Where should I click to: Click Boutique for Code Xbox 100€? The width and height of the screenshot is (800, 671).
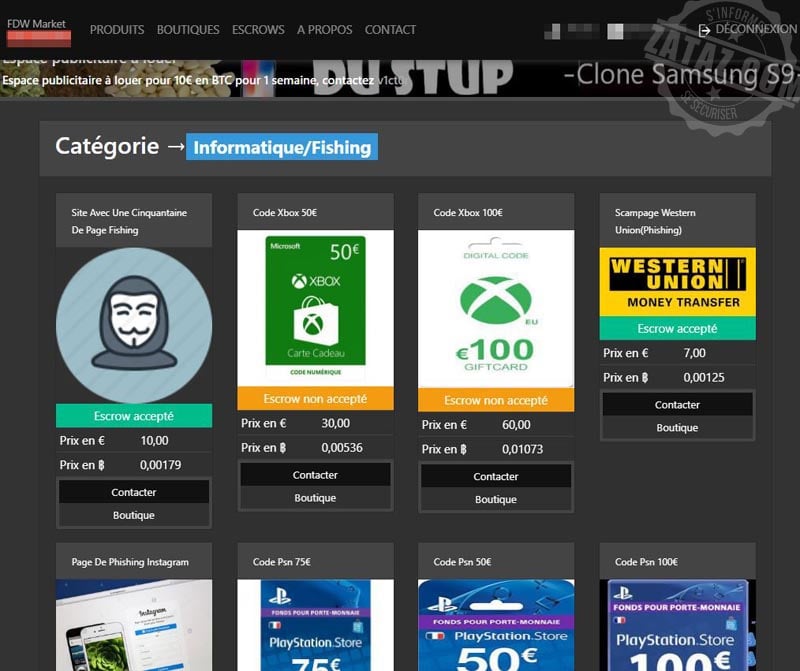(x=496, y=499)
